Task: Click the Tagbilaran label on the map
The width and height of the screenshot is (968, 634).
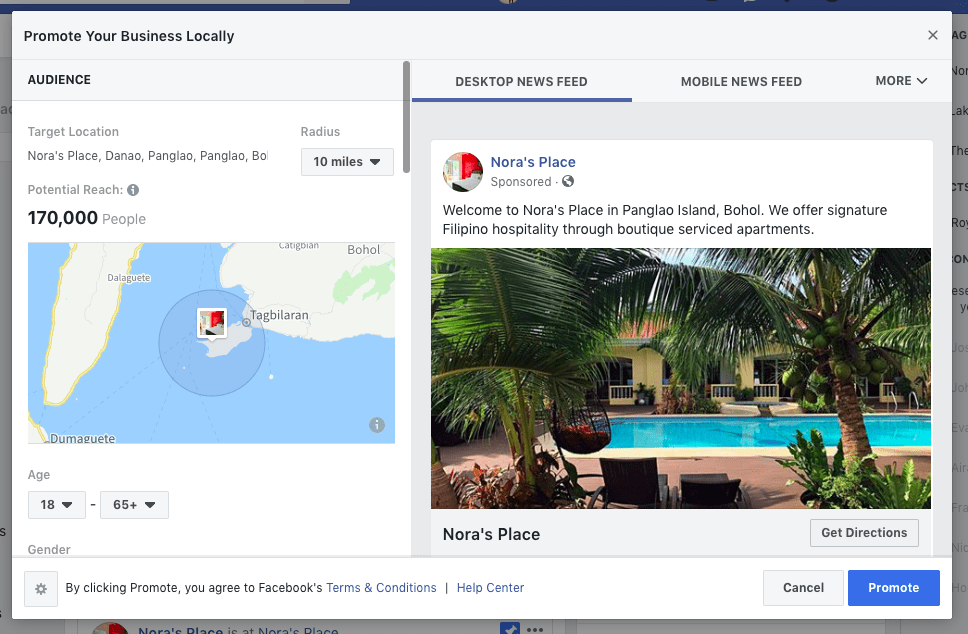Action: 279,315
